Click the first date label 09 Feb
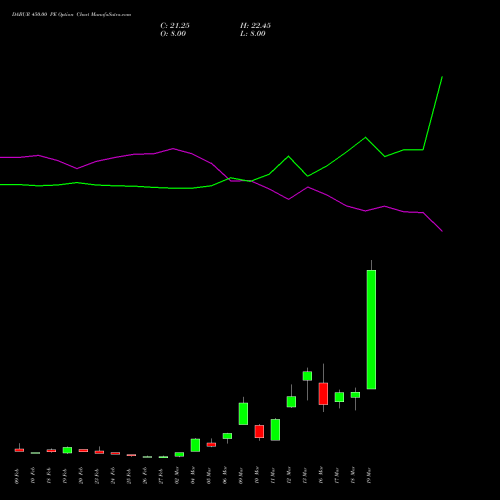The height and width of the screenshot is (500, 500). [x=17, y=476]
